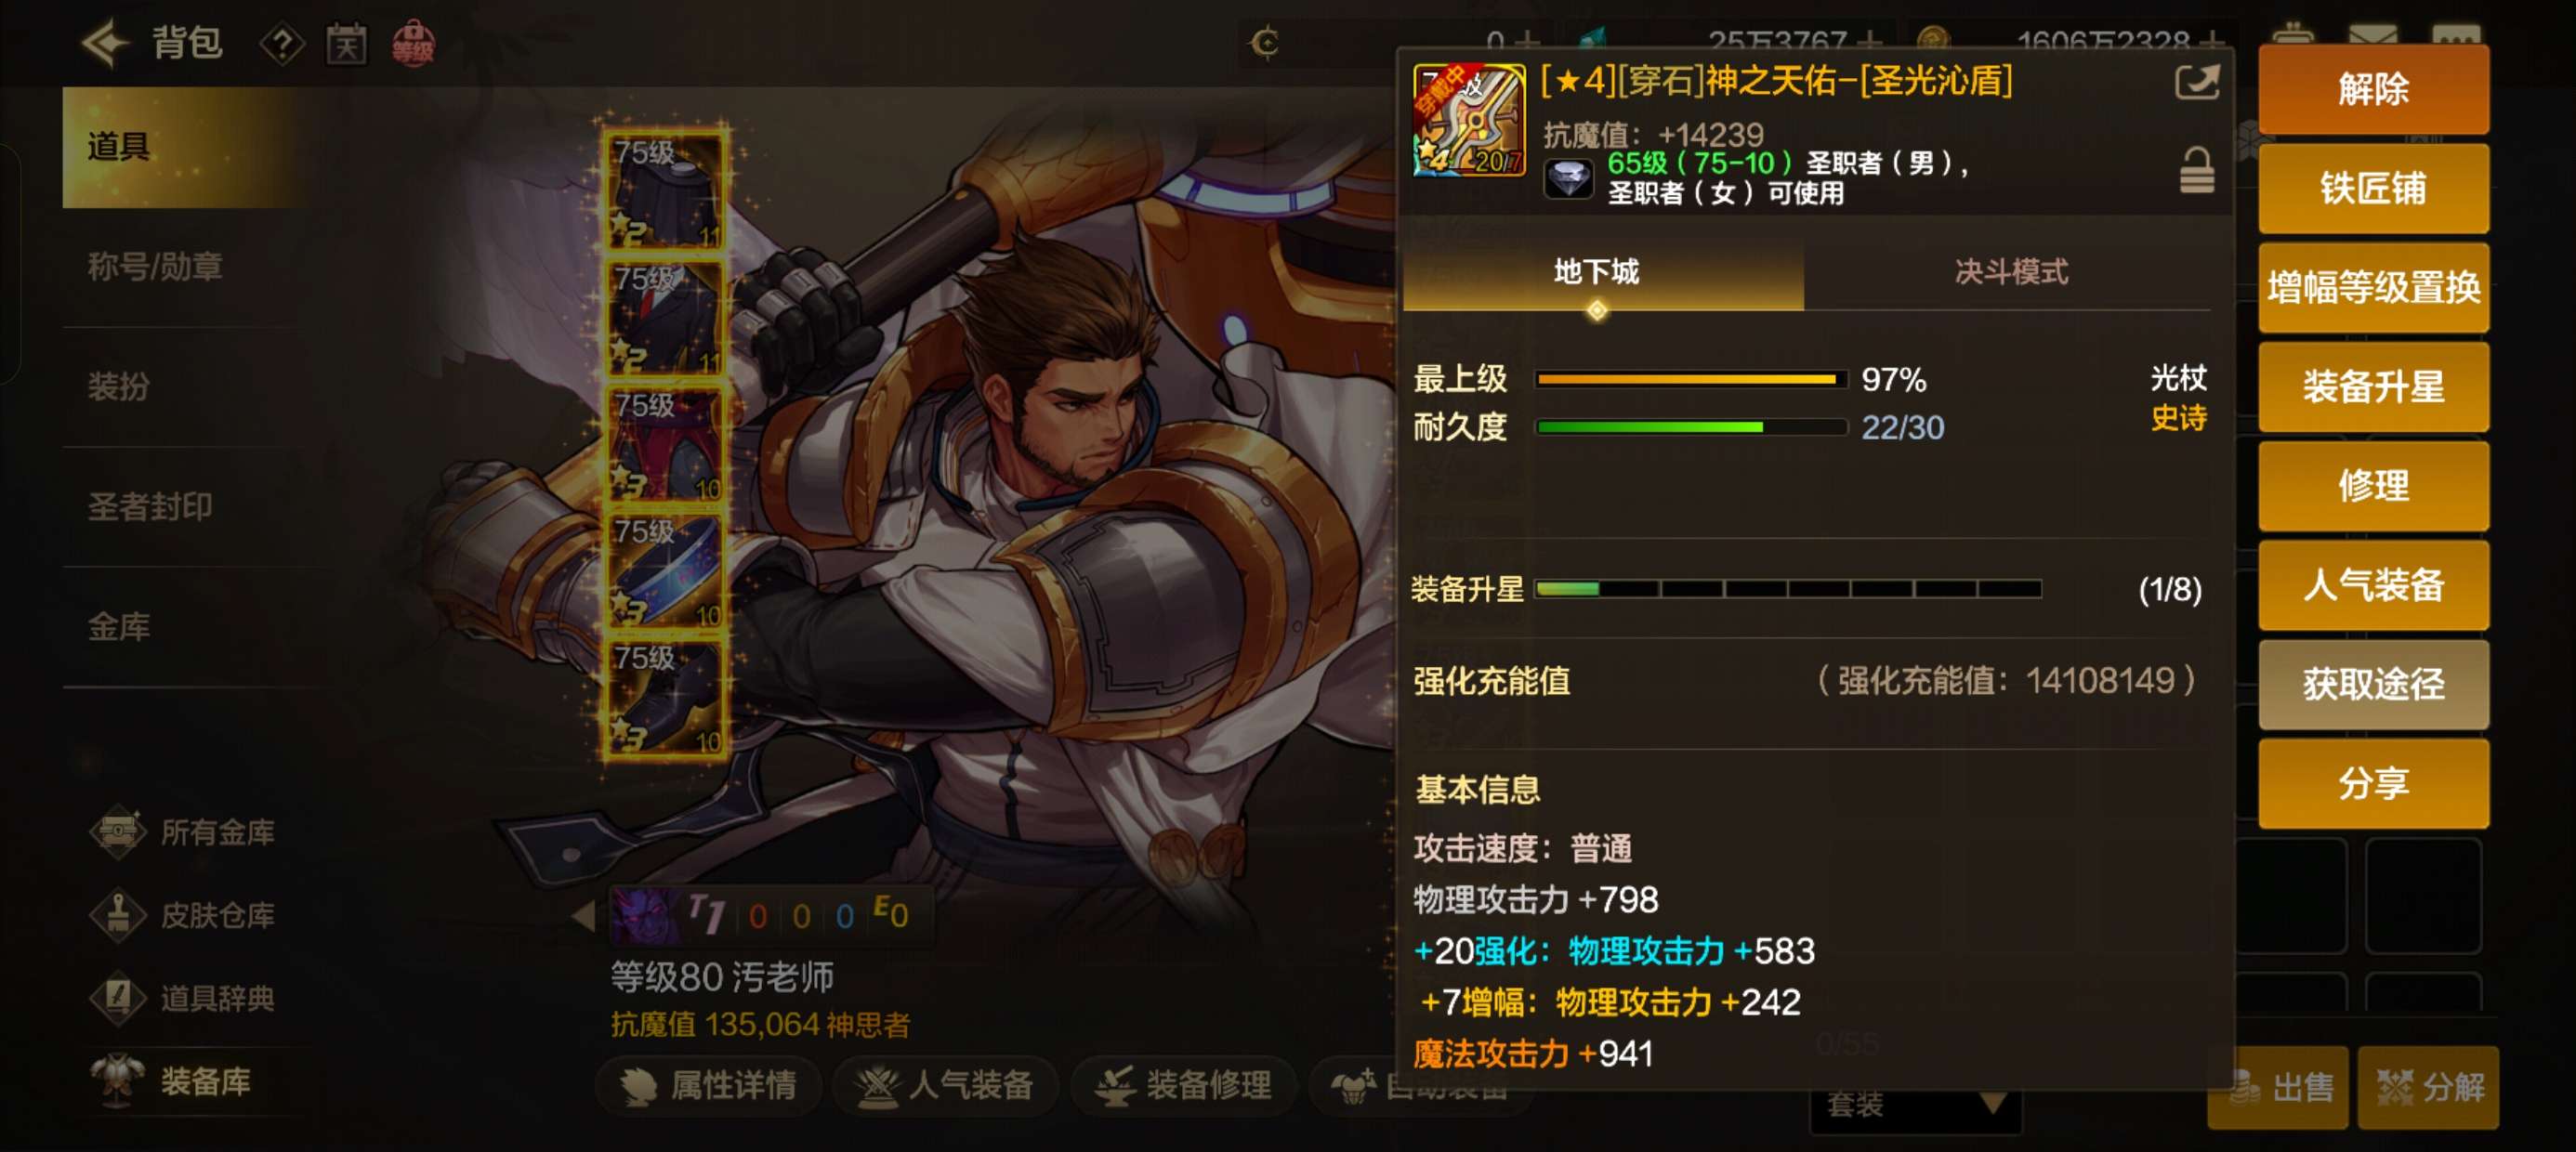The height and width of the screenshot is (1152, 2576).
Task: Click 装备升星 orange button
Action: pyautogui.click(x=2372, y=387)
